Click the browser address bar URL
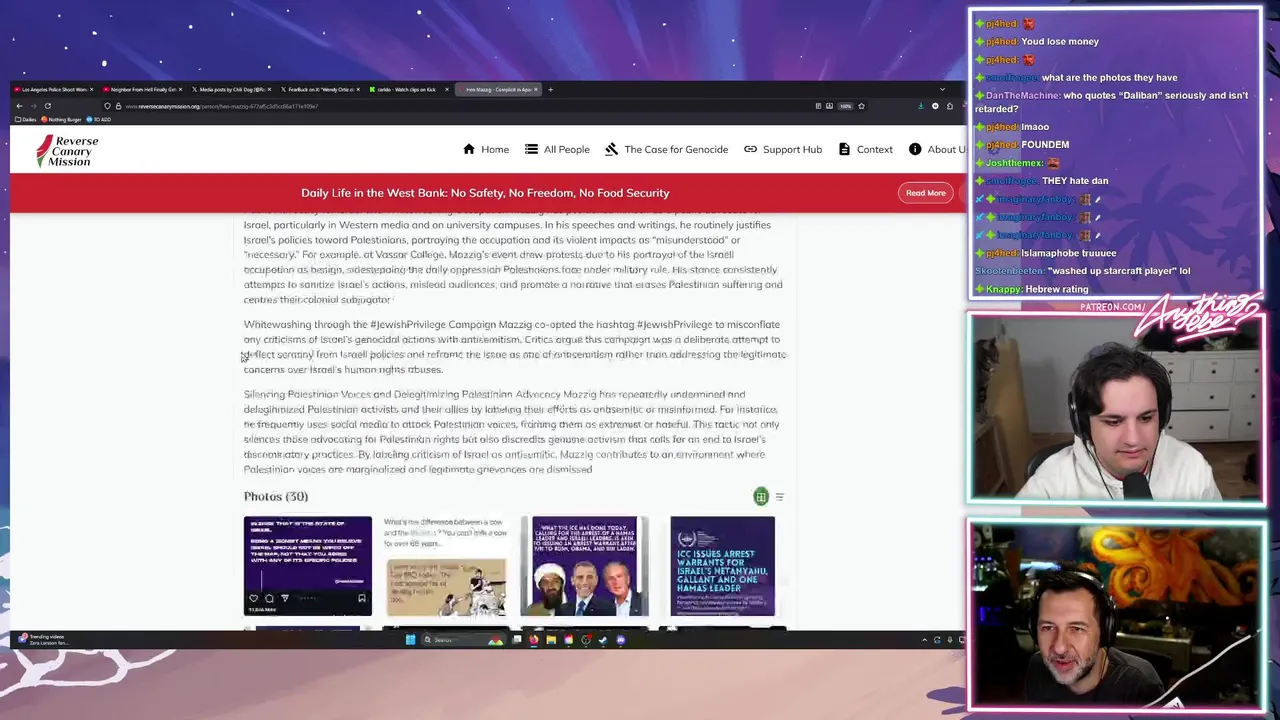The image size is (1280, 720). click(220, 106)
